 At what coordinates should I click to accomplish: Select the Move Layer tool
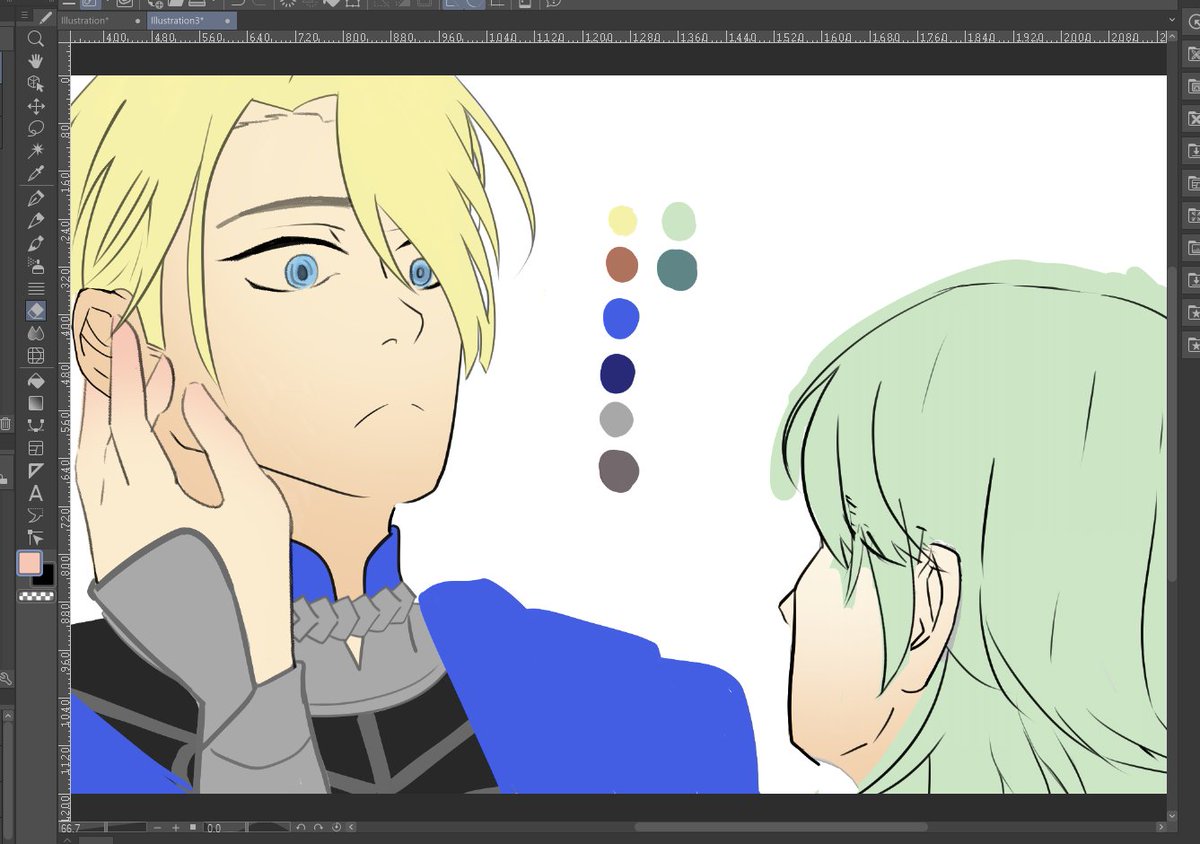click(x=36, y=106)
